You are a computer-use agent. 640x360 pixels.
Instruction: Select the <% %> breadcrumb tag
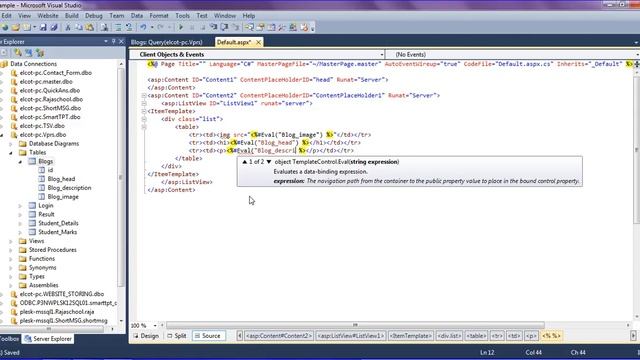(551, 336)
